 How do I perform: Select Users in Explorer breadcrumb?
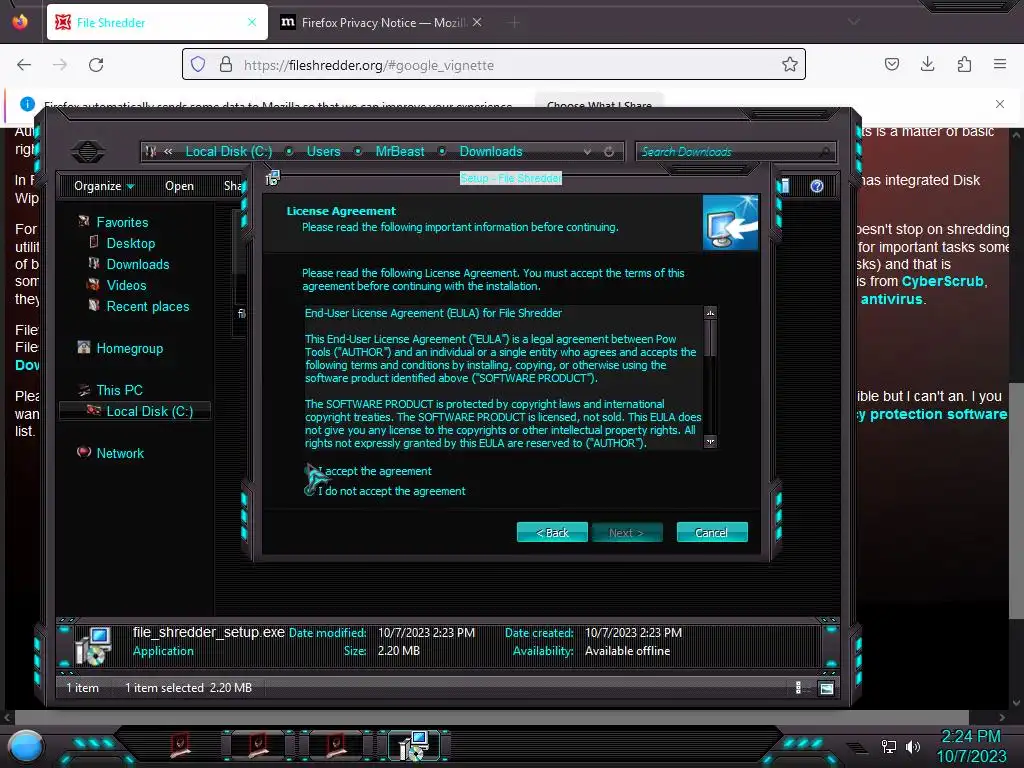[x=323, y=152]
